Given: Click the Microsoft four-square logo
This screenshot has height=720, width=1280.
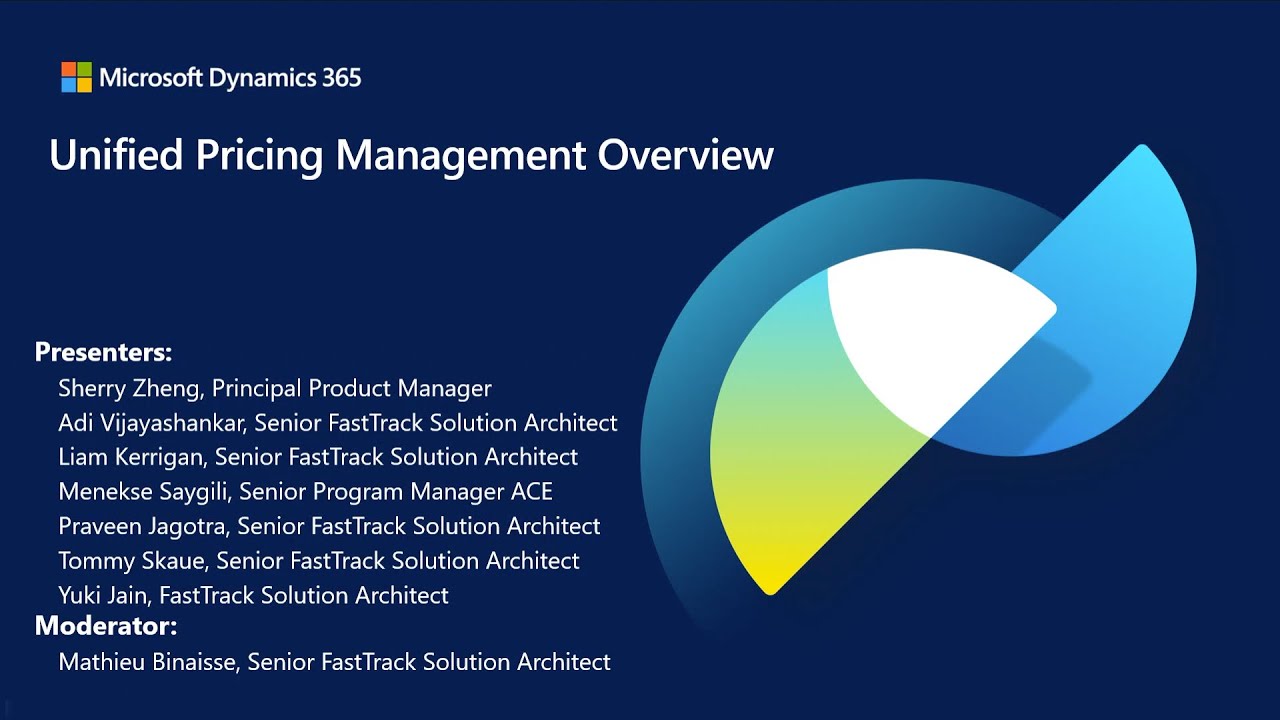Looking at the screenshot, I should pyautogui.click(x=76, y=77).
